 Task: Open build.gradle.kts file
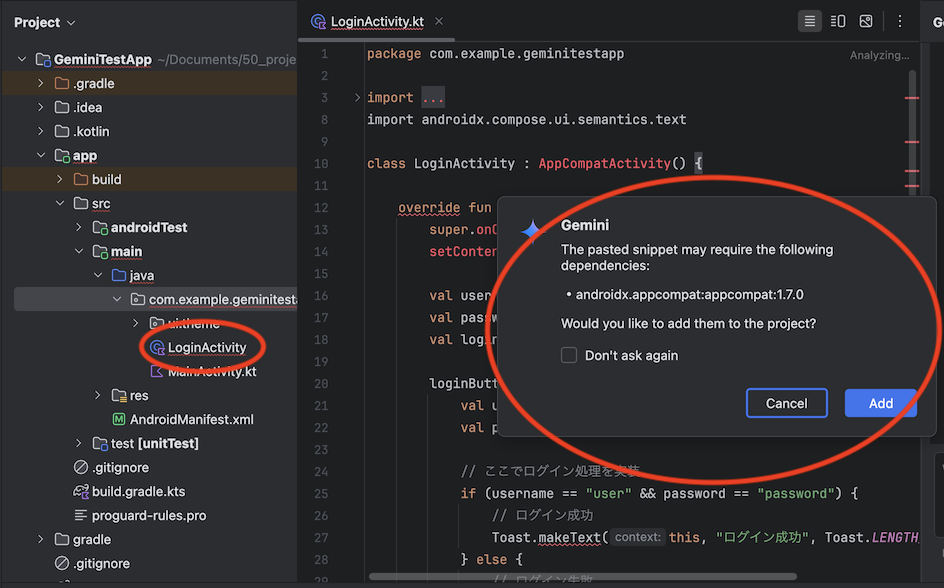[x=138, y=492]
